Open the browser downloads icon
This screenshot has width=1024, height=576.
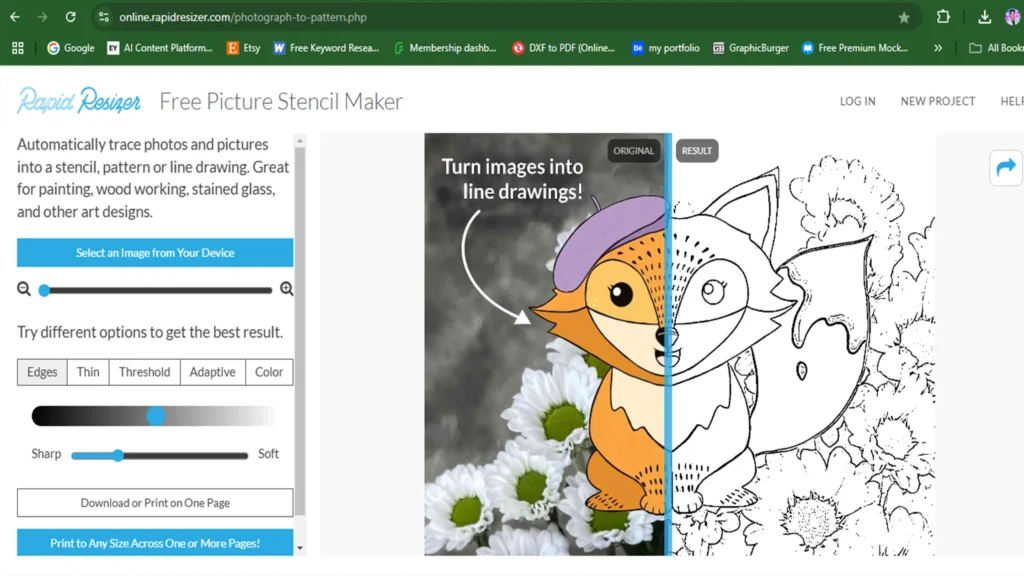pos(985,17)
